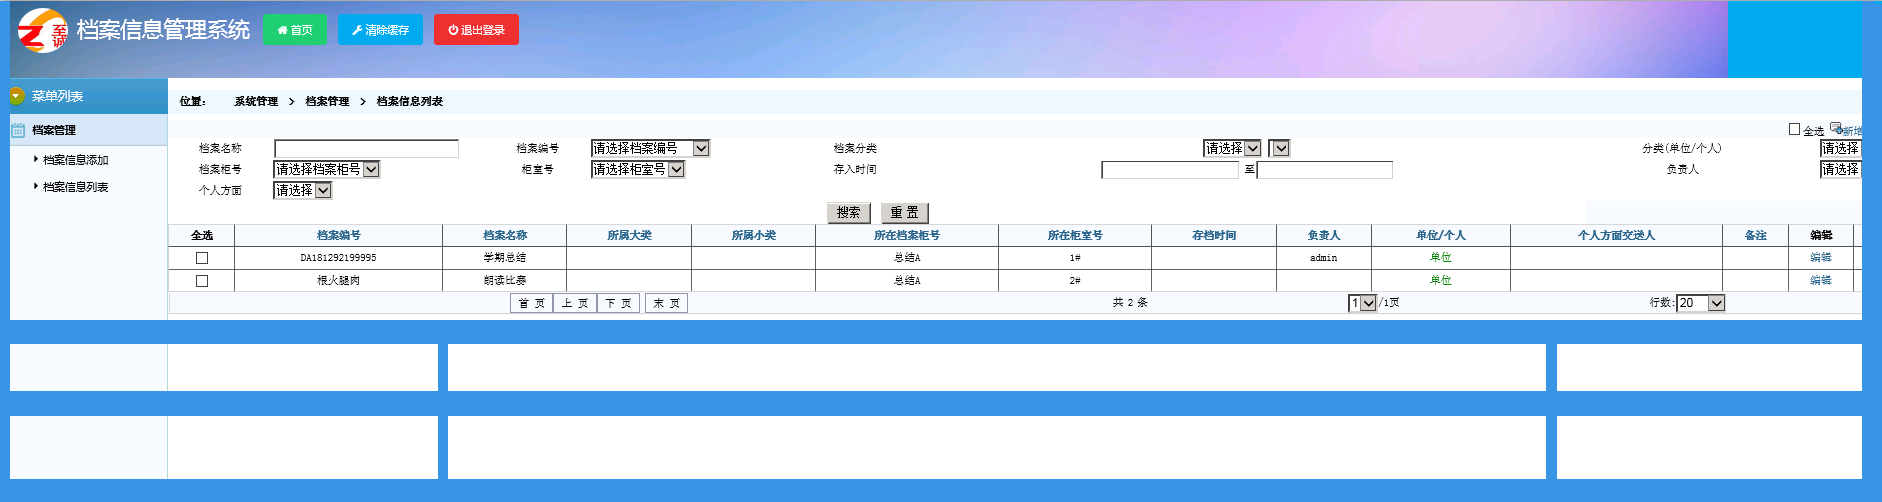Open 档案信息添加 in the sidebar
1882x502 pixels.
point(75,160)
